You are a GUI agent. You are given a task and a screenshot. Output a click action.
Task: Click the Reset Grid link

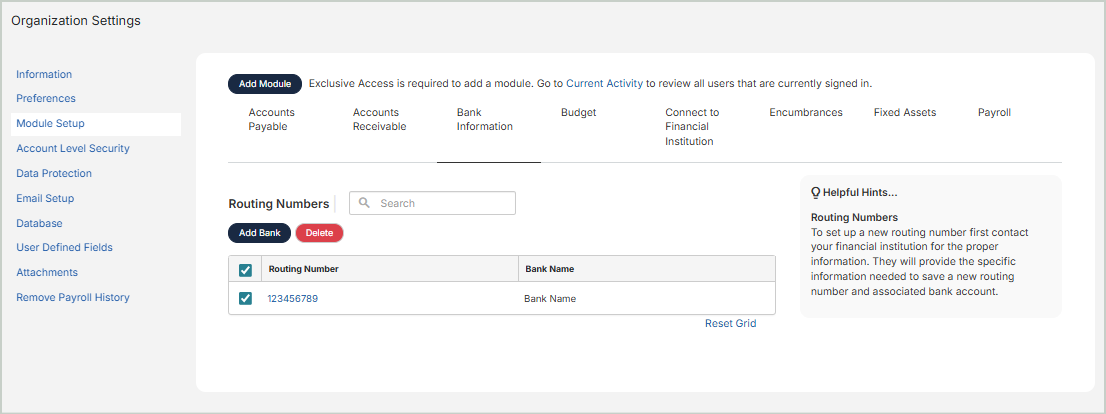click(730, 324)
